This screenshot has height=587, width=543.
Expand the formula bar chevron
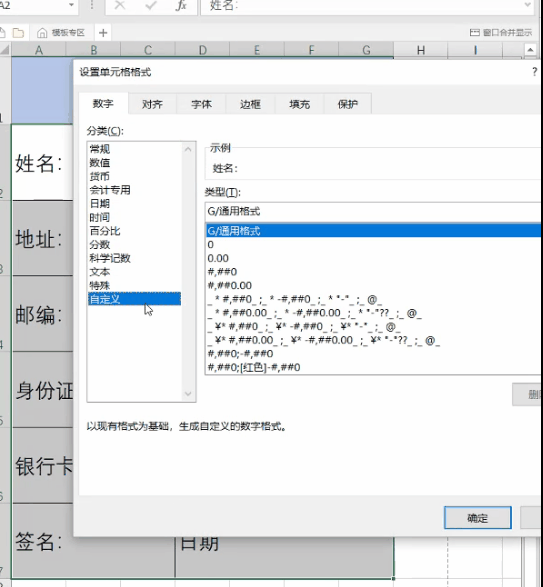tap(528, 5)
